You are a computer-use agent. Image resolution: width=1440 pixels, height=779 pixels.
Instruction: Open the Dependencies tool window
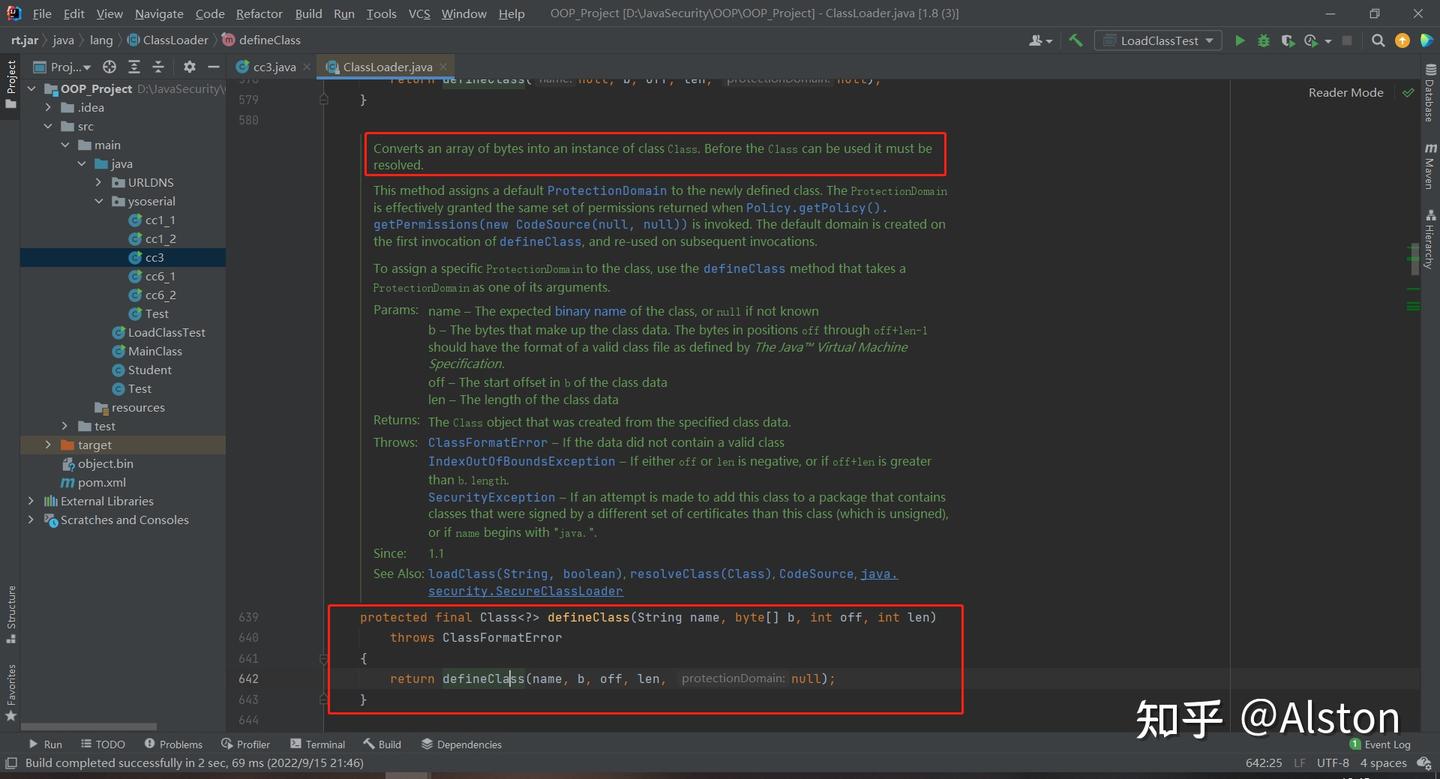pos(461,744)
